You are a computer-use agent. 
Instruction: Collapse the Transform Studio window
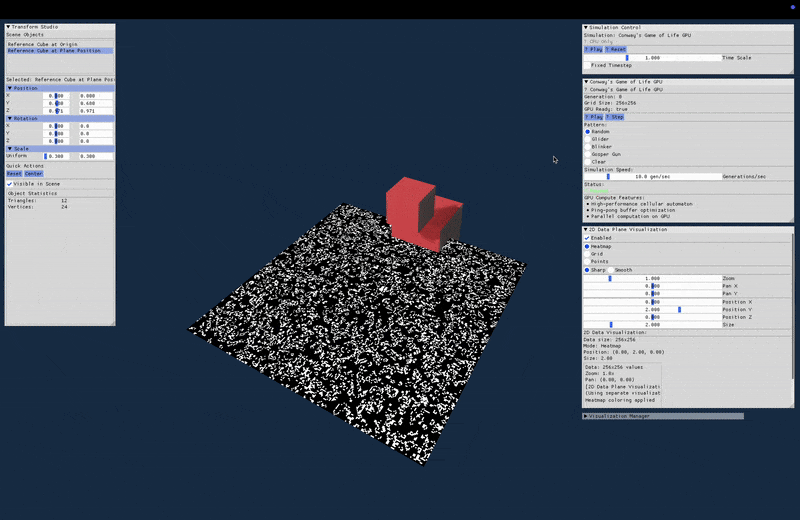tap(8, 27)
